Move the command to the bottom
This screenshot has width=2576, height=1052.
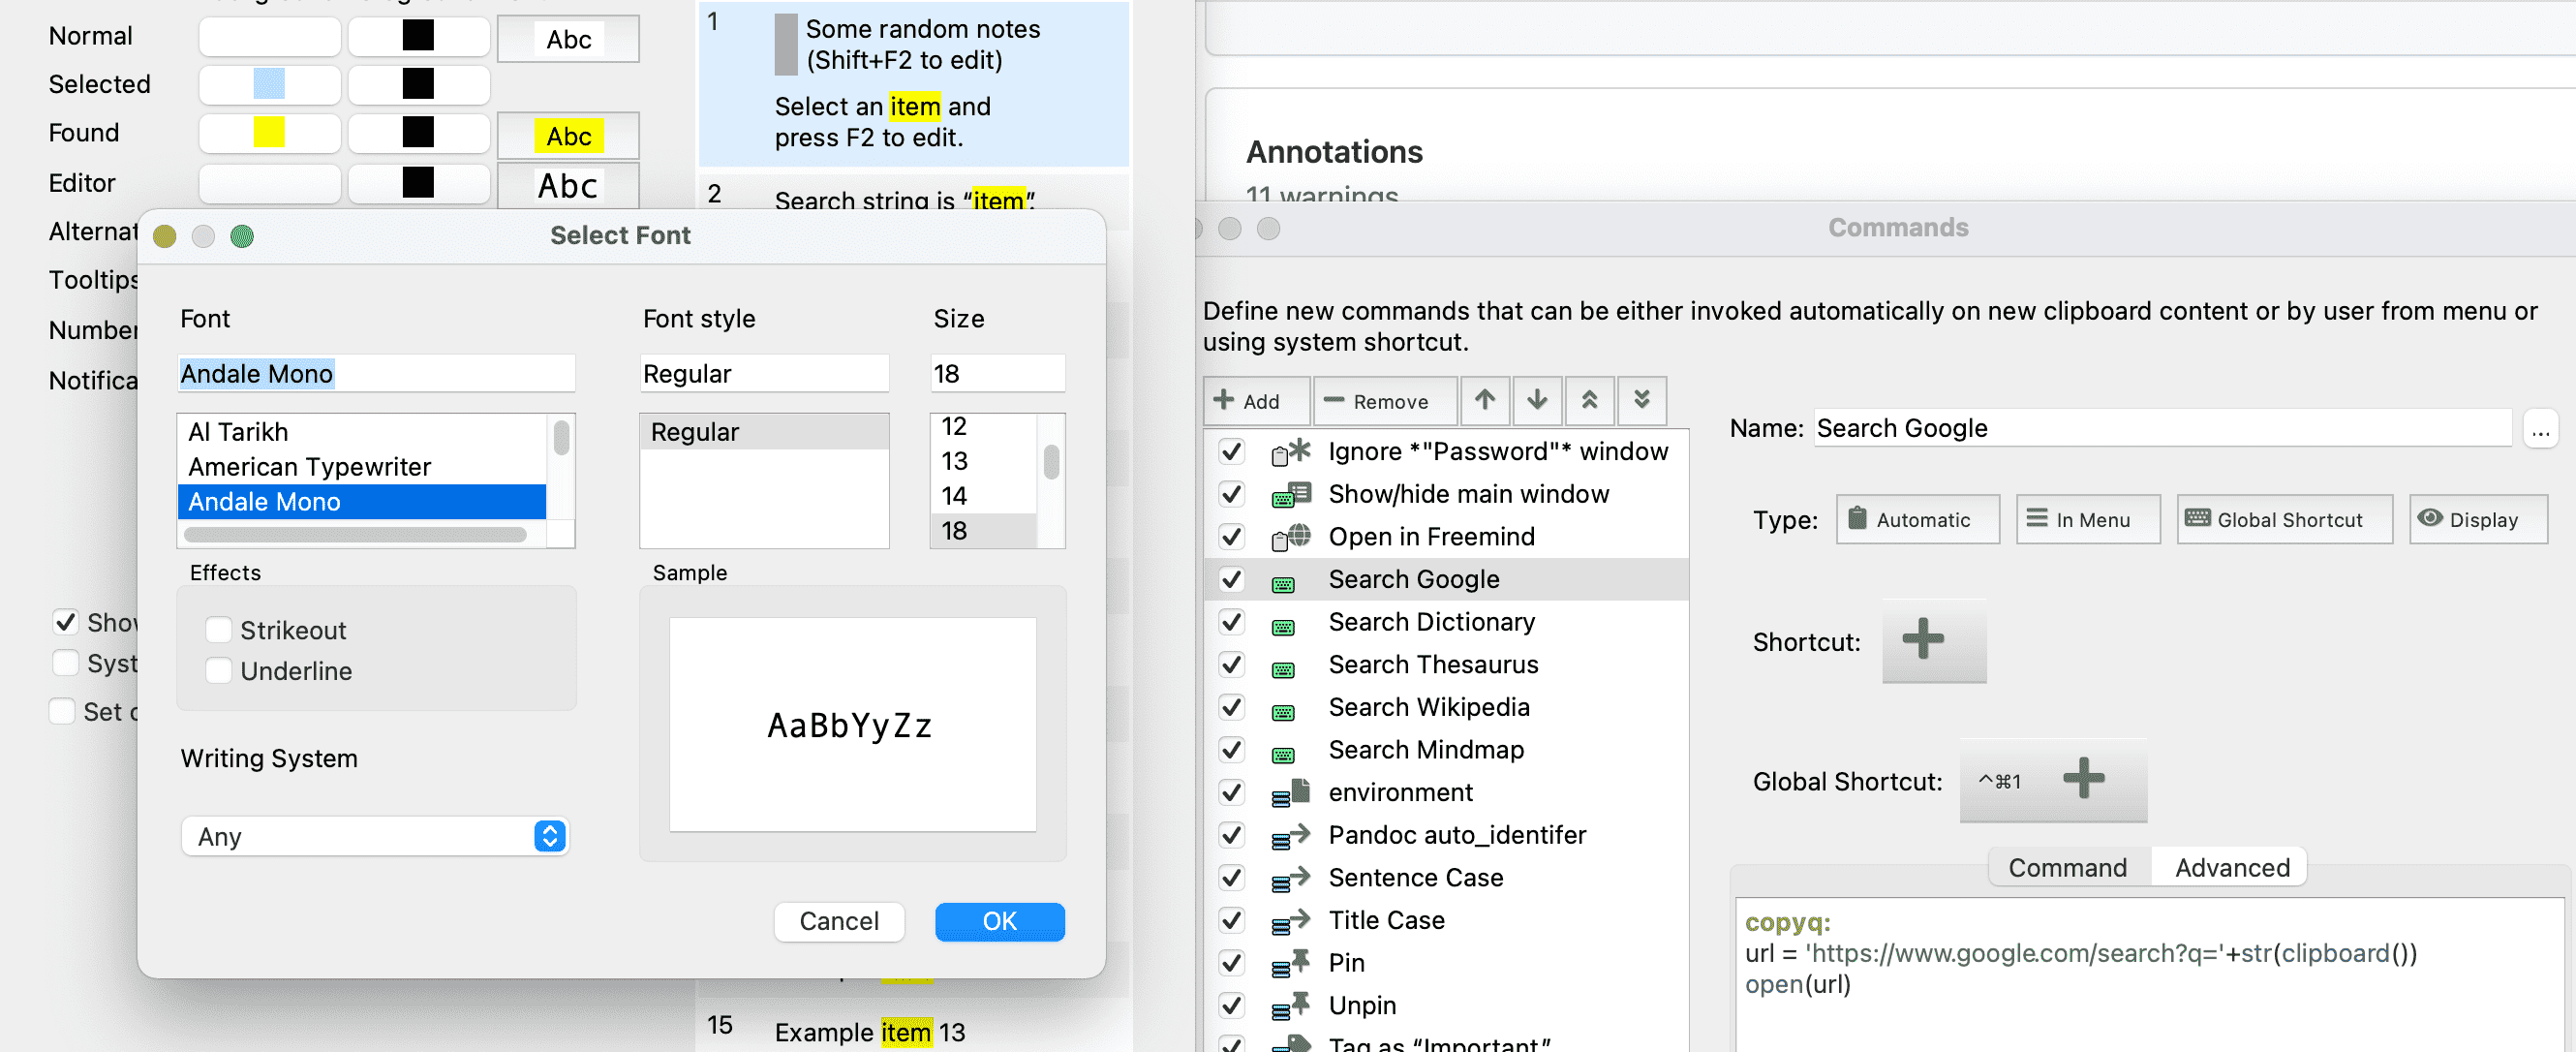[1642, 400]
